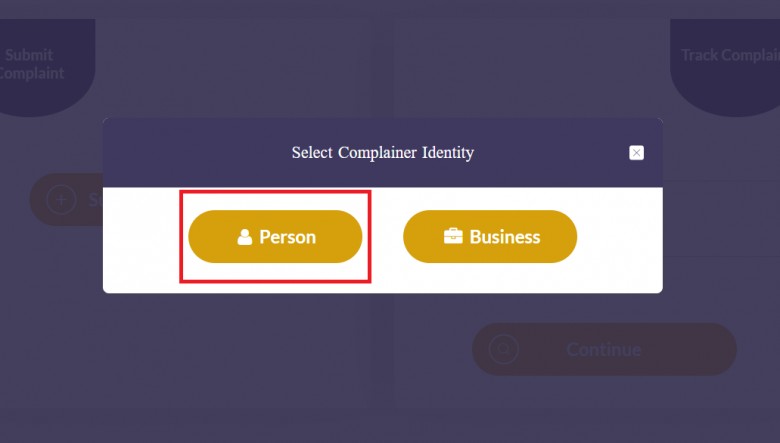
Task: Click the partially hidden button behind dialog's left edge
Action: (66, 199)
